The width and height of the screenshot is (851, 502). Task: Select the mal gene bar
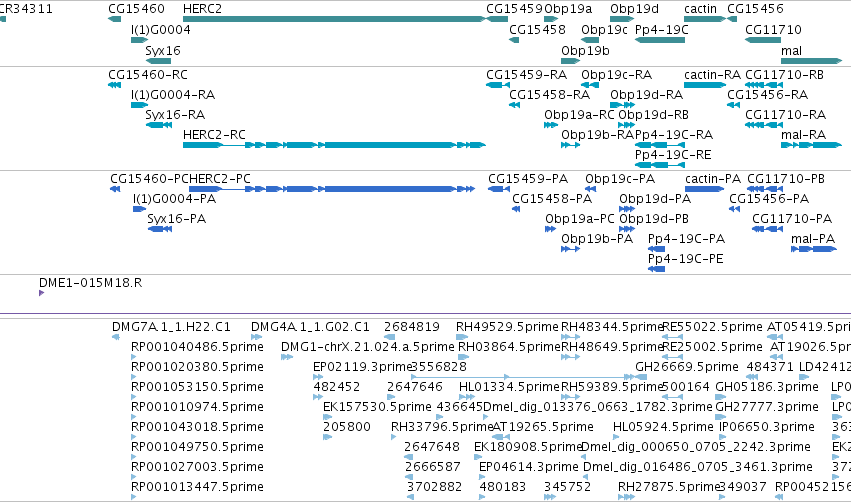pos(811,61)
